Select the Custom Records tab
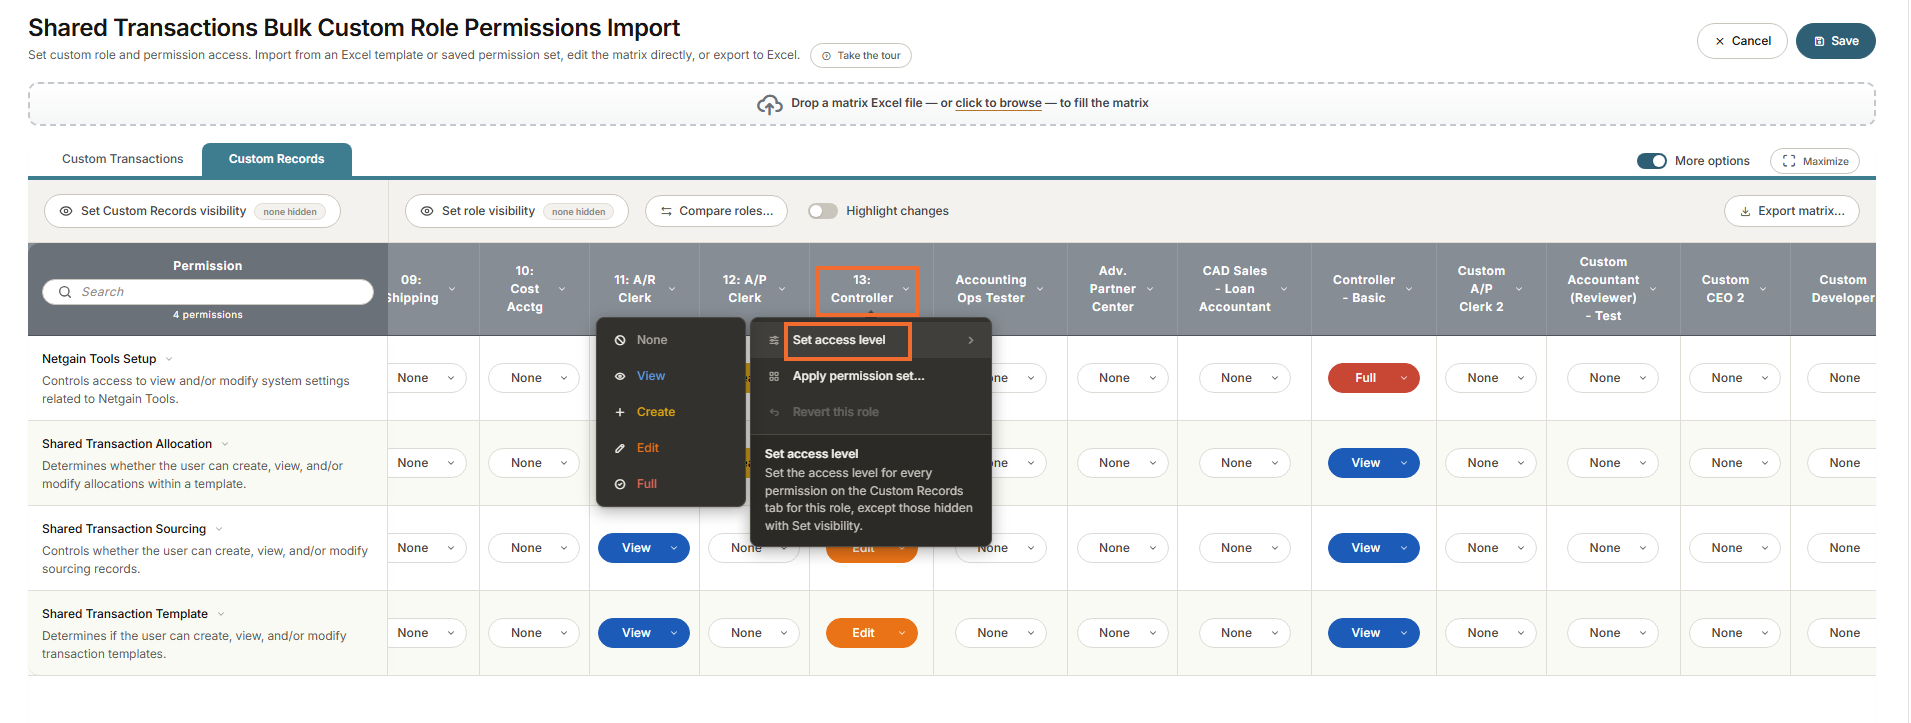The width and height of the screenshot is (1911, 723). point(277,159)
